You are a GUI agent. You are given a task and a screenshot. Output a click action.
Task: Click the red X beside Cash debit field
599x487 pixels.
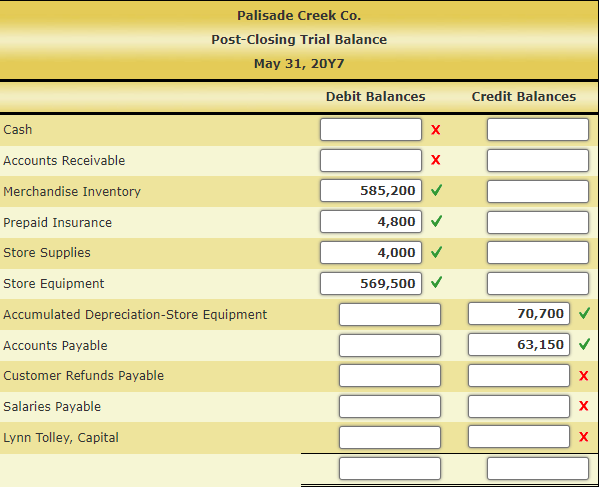[435, 130]
